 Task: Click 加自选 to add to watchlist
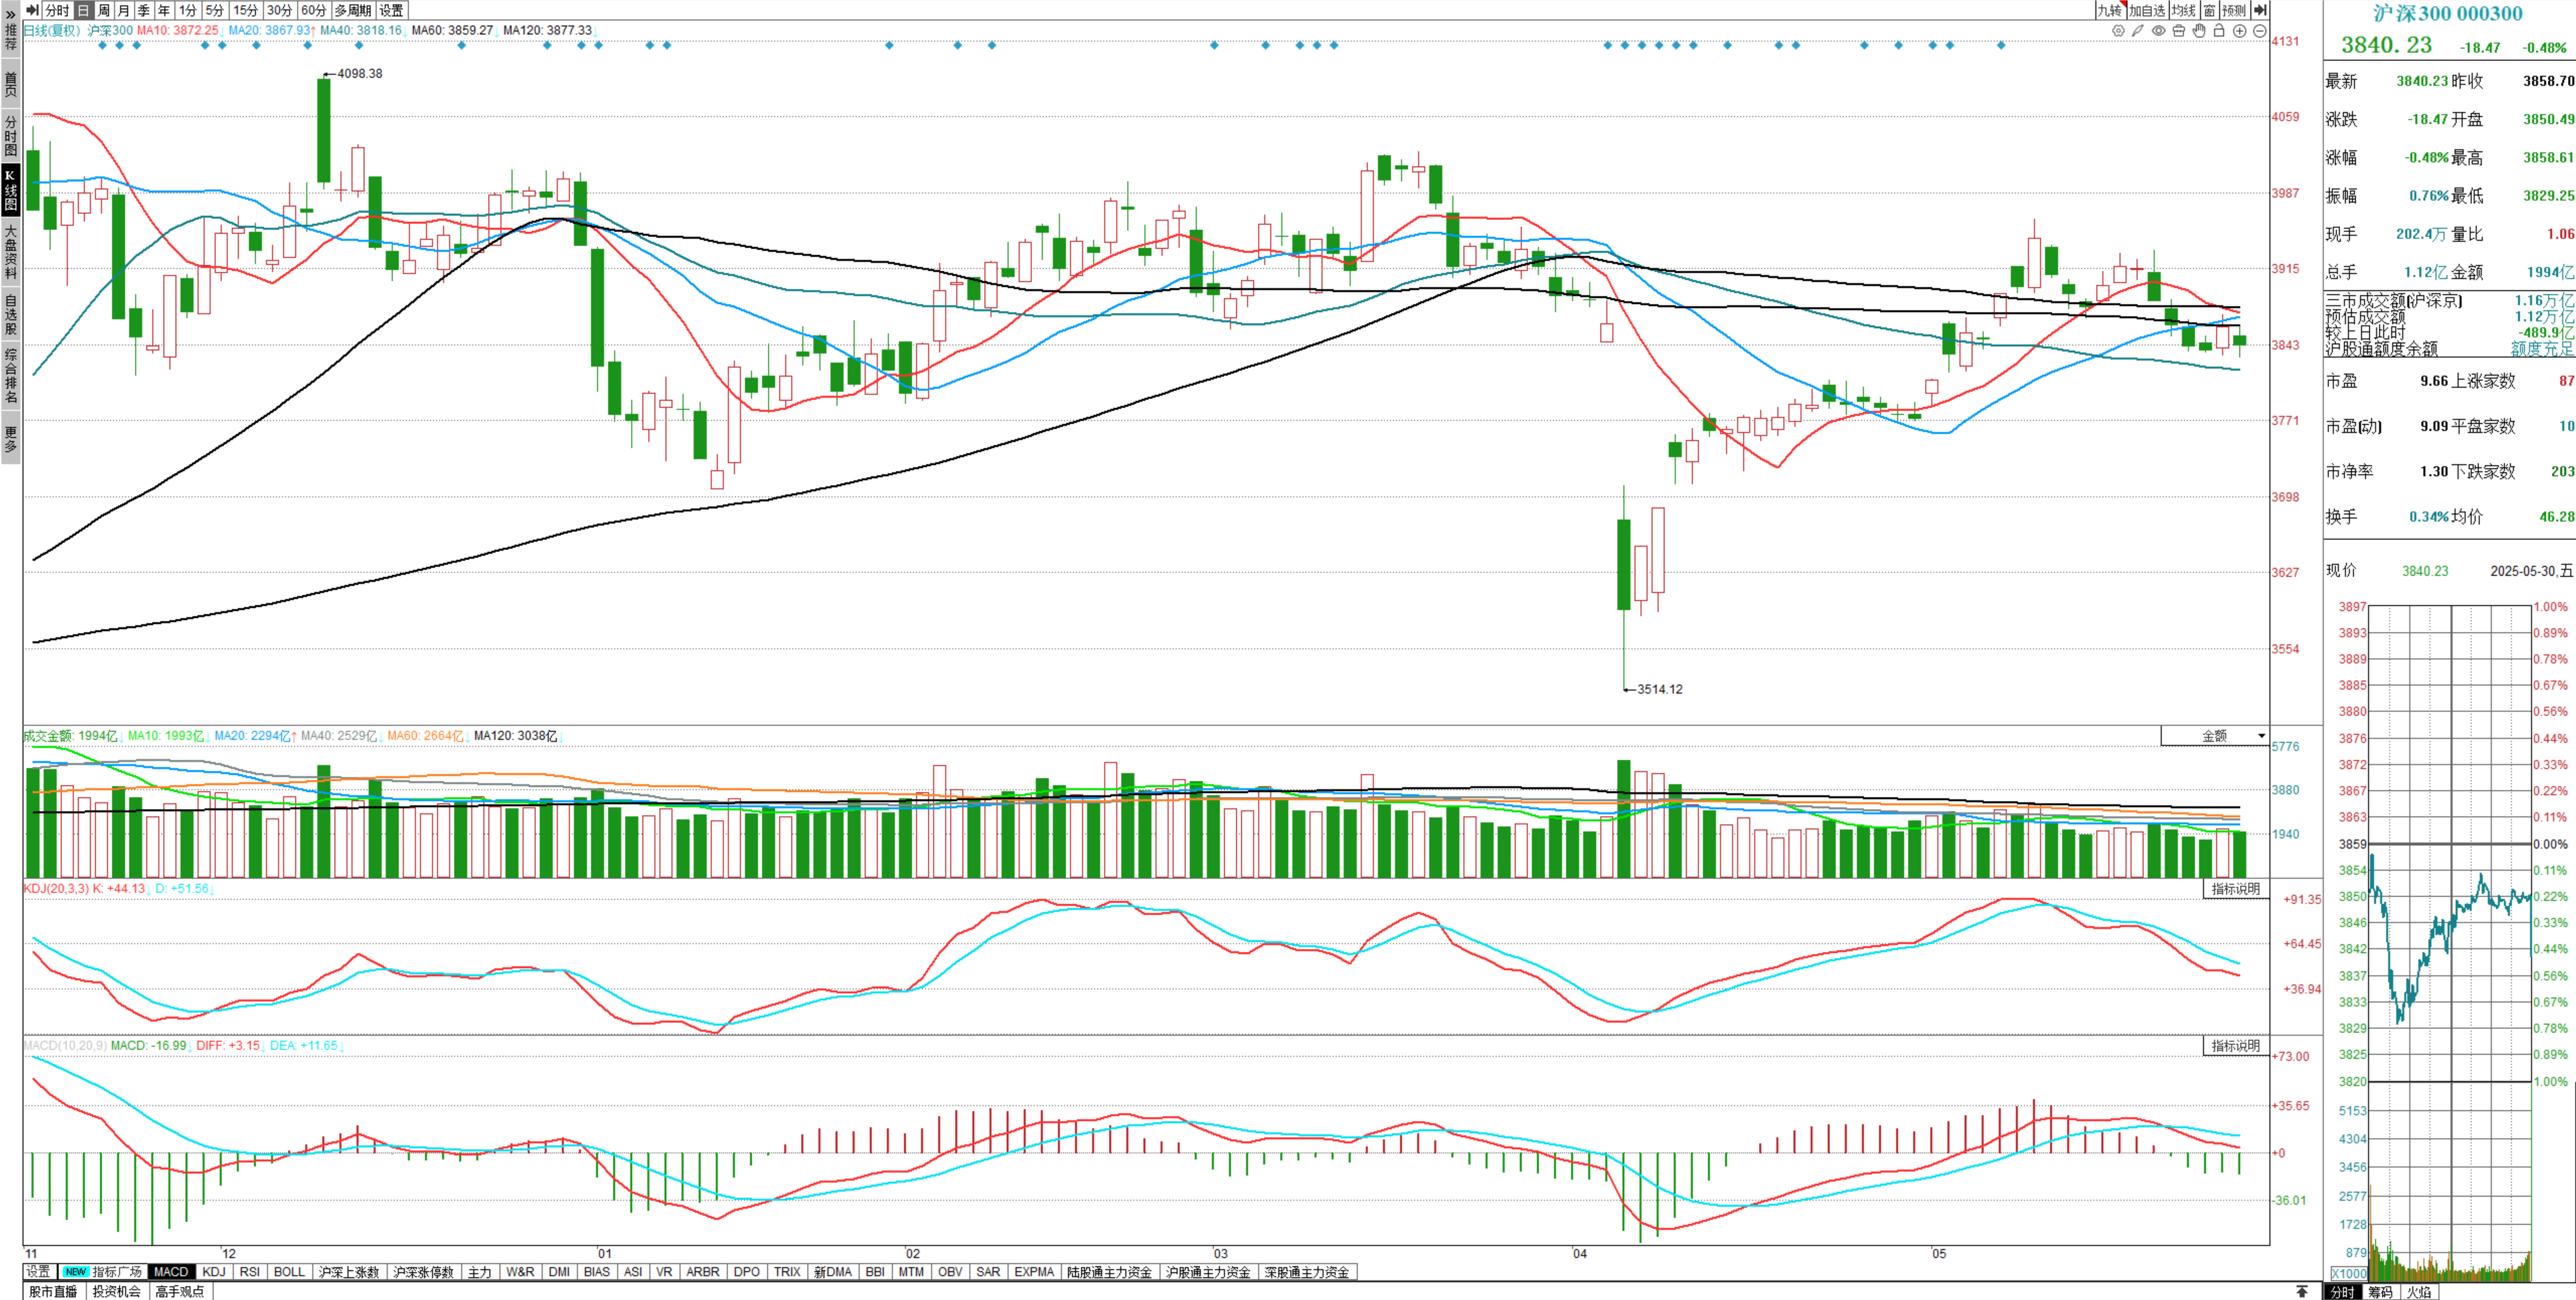coord(2147,10)
